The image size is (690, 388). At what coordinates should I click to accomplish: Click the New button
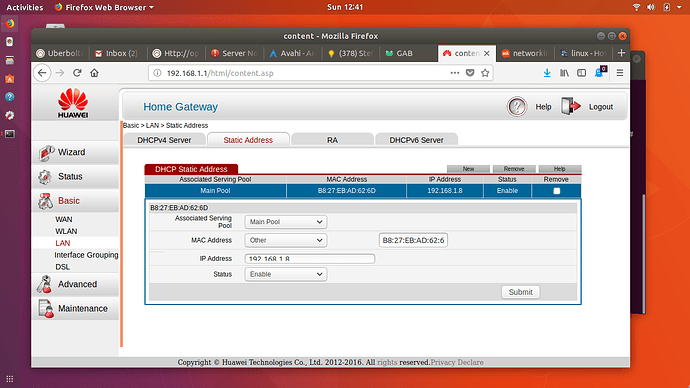pos(468,169)
